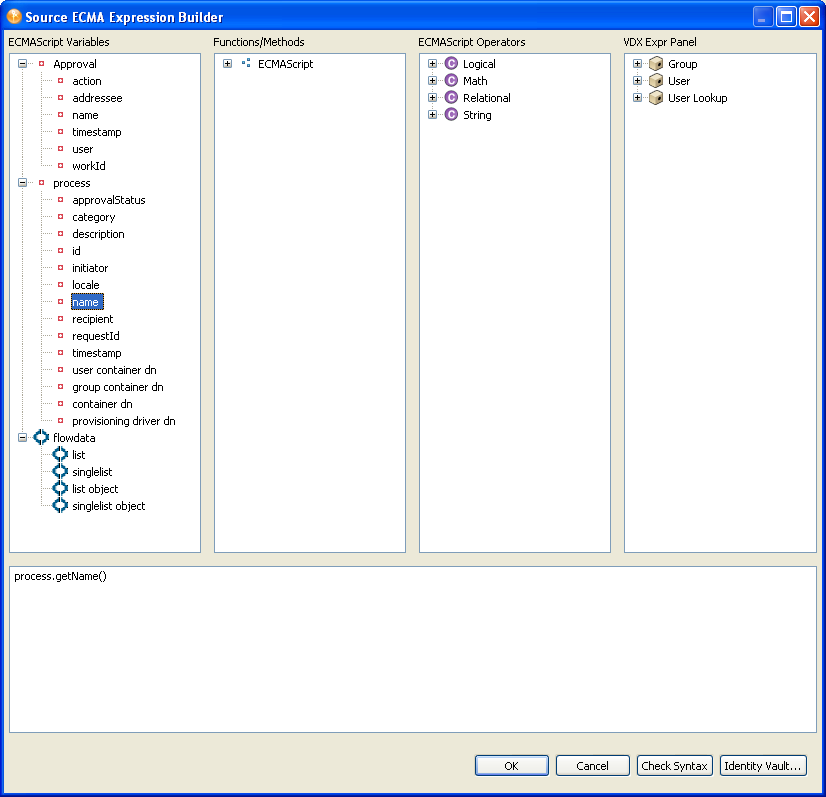
Task: Click the red icon beside provisioning driver dn
Action: point(61,420)
